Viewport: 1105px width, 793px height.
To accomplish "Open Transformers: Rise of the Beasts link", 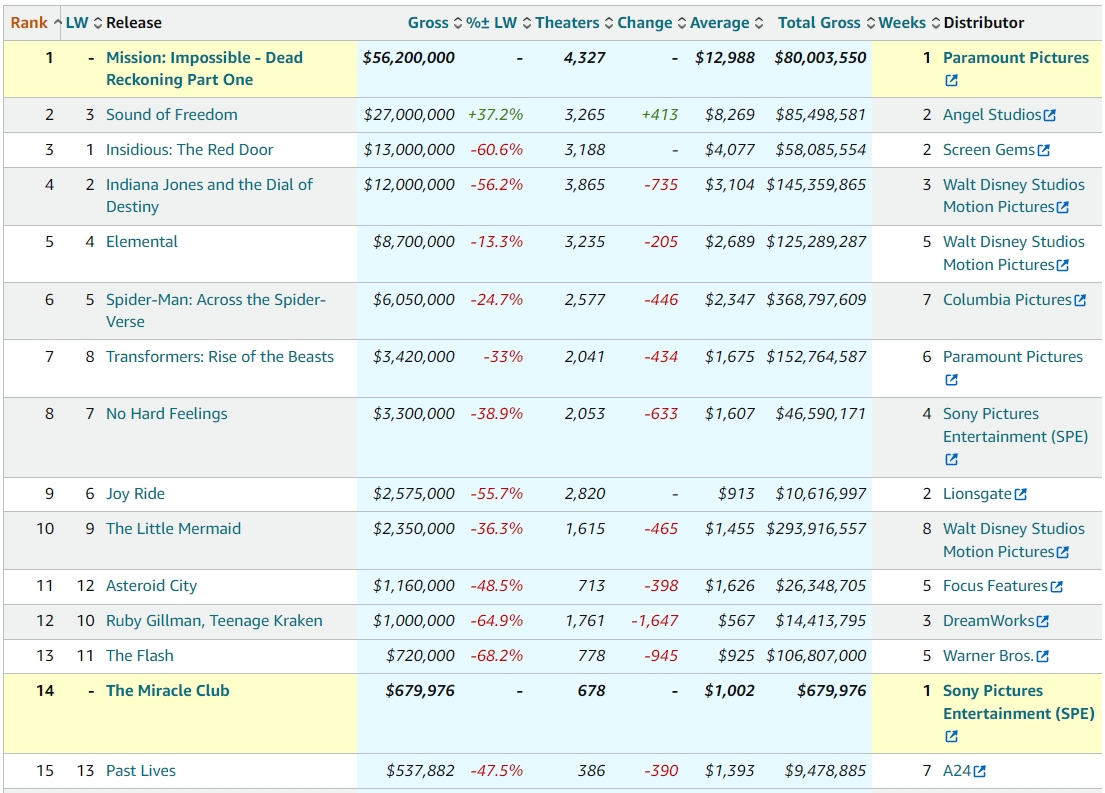I will 220,357.
